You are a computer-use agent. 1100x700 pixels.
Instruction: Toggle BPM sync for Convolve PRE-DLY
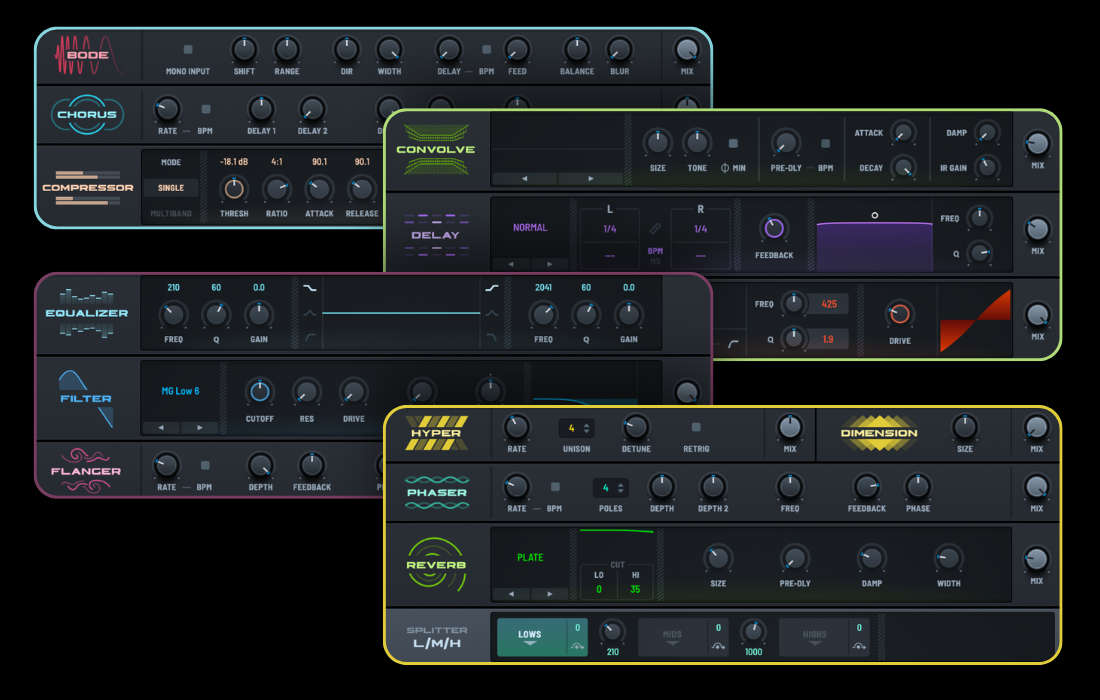click(x=826, y=143)
